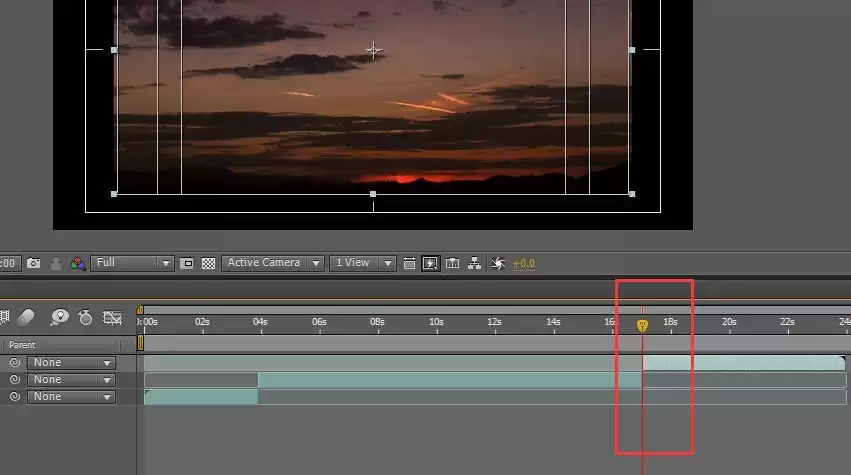Open the Show Channel RGB circles icon
The width and height of the screenshot is (851, 475).
point(78,263)
